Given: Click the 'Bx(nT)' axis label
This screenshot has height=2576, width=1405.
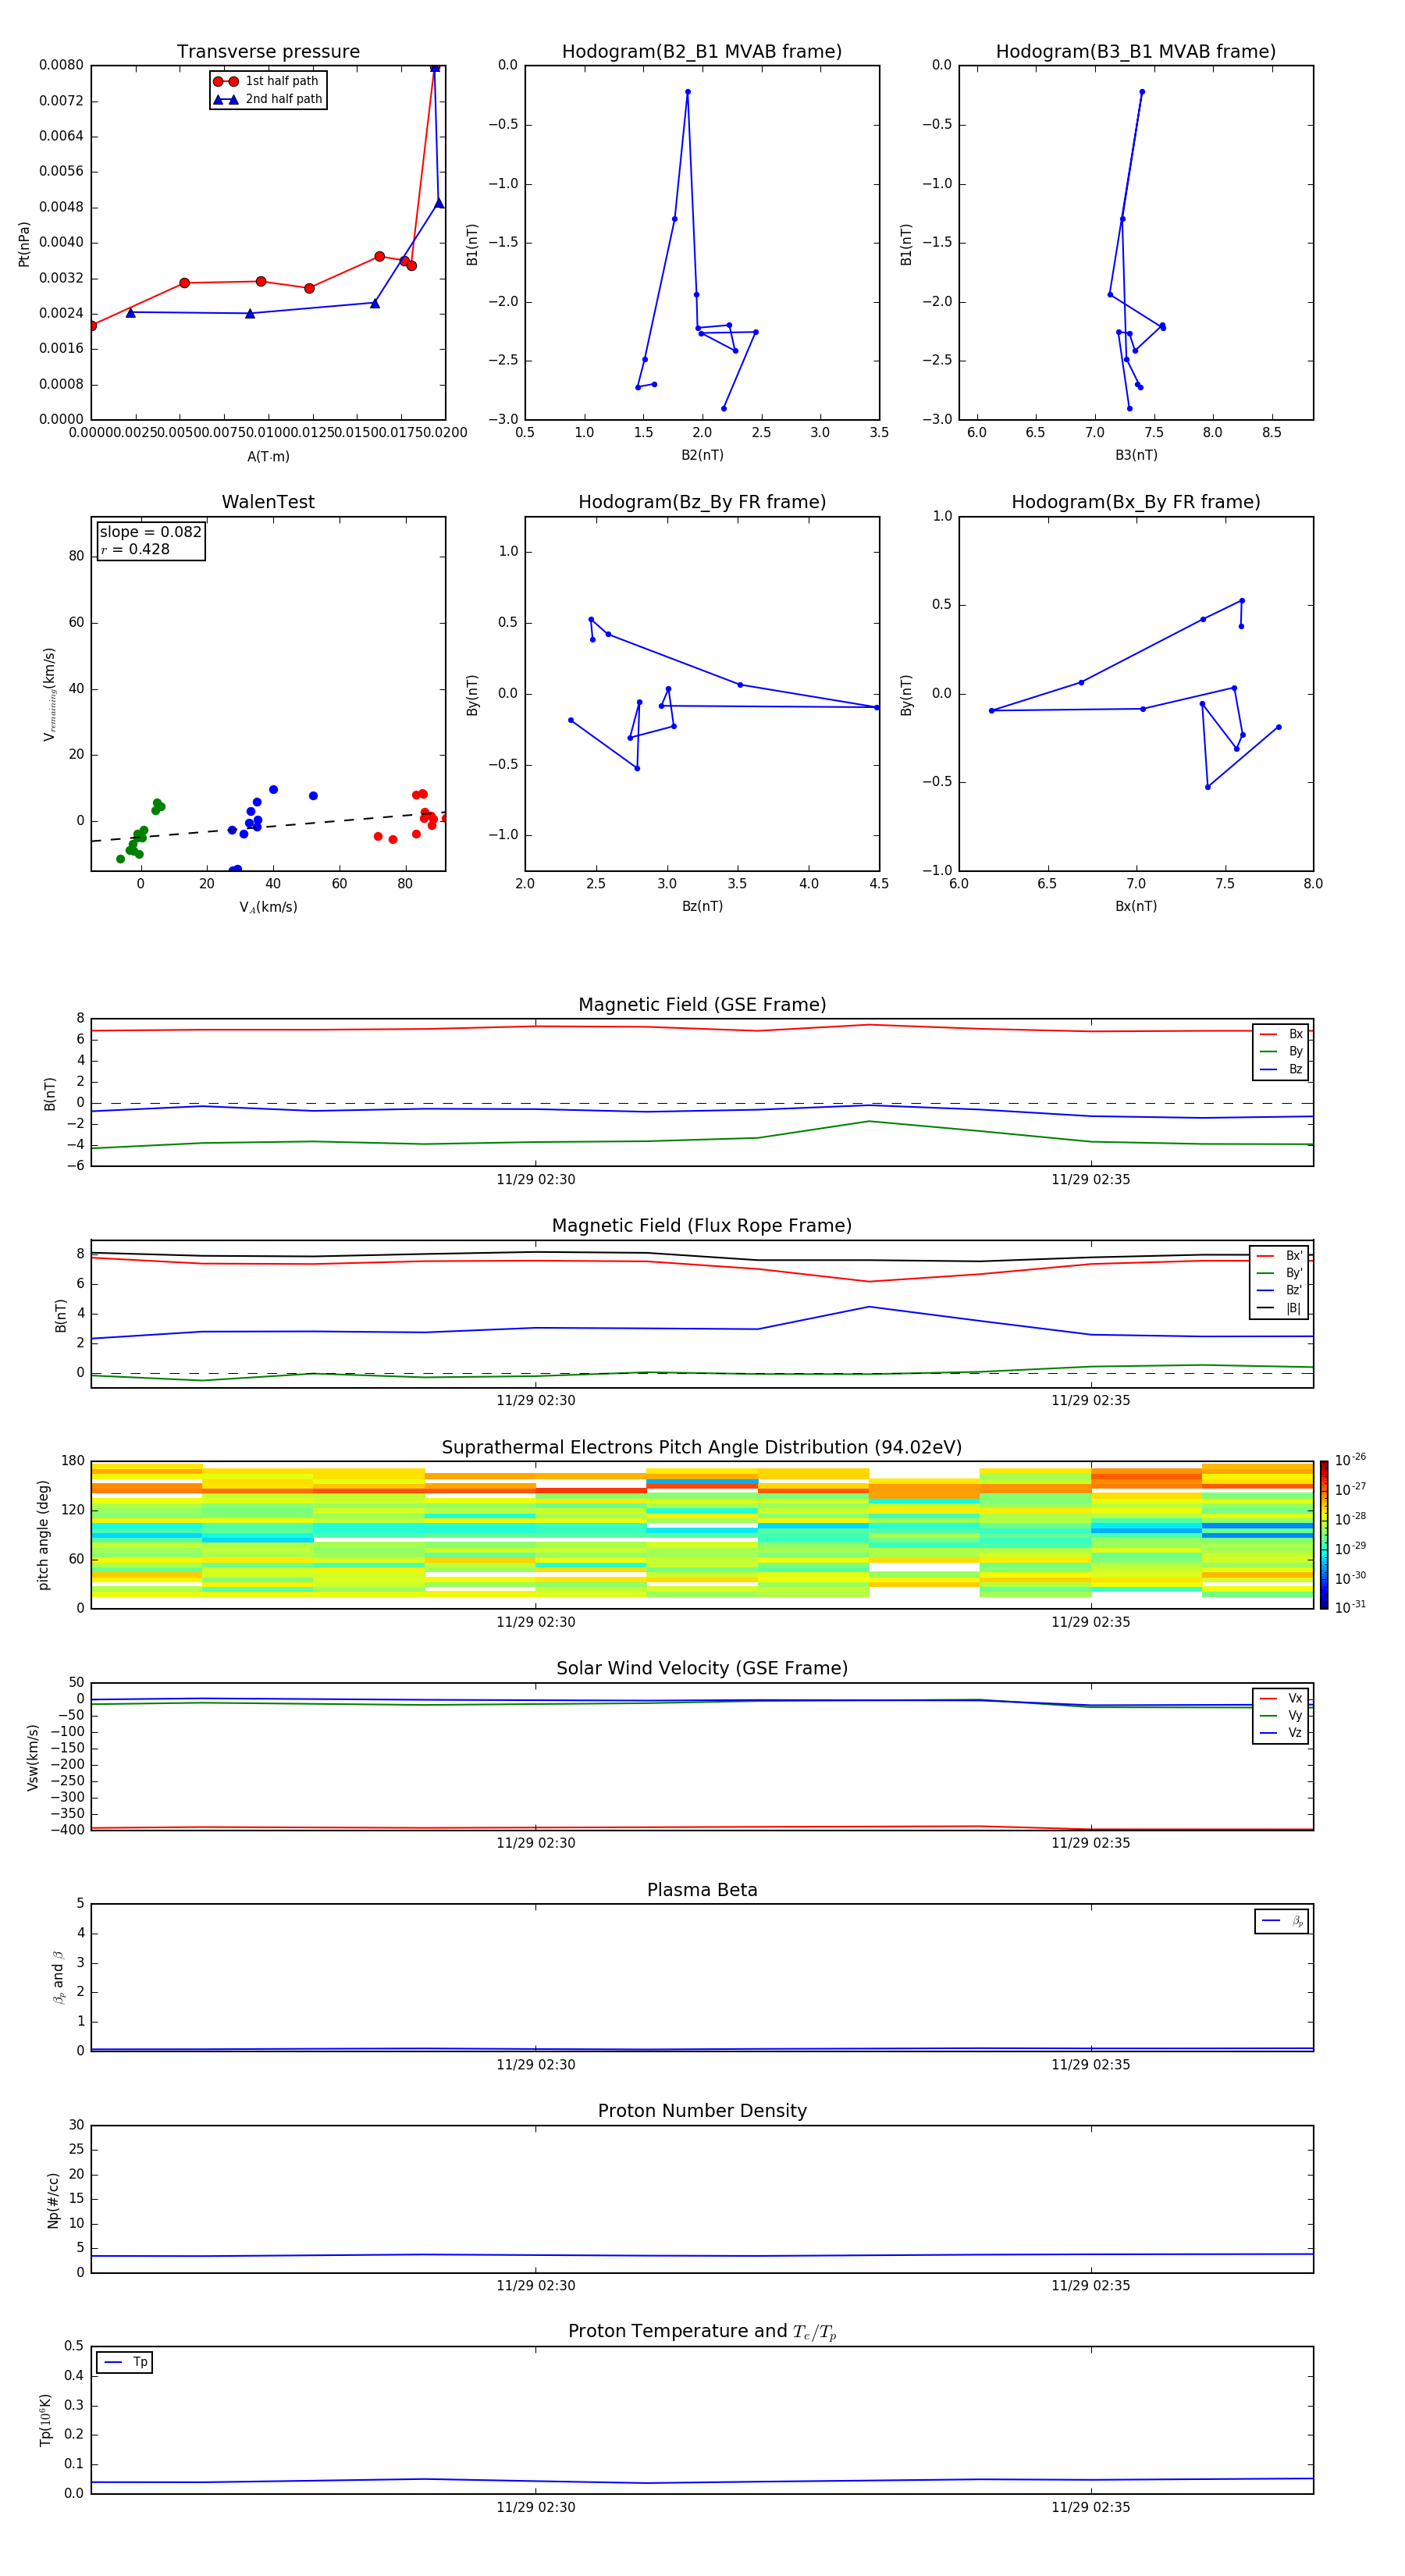Looking at the screenshot, I should [1136, 906].
